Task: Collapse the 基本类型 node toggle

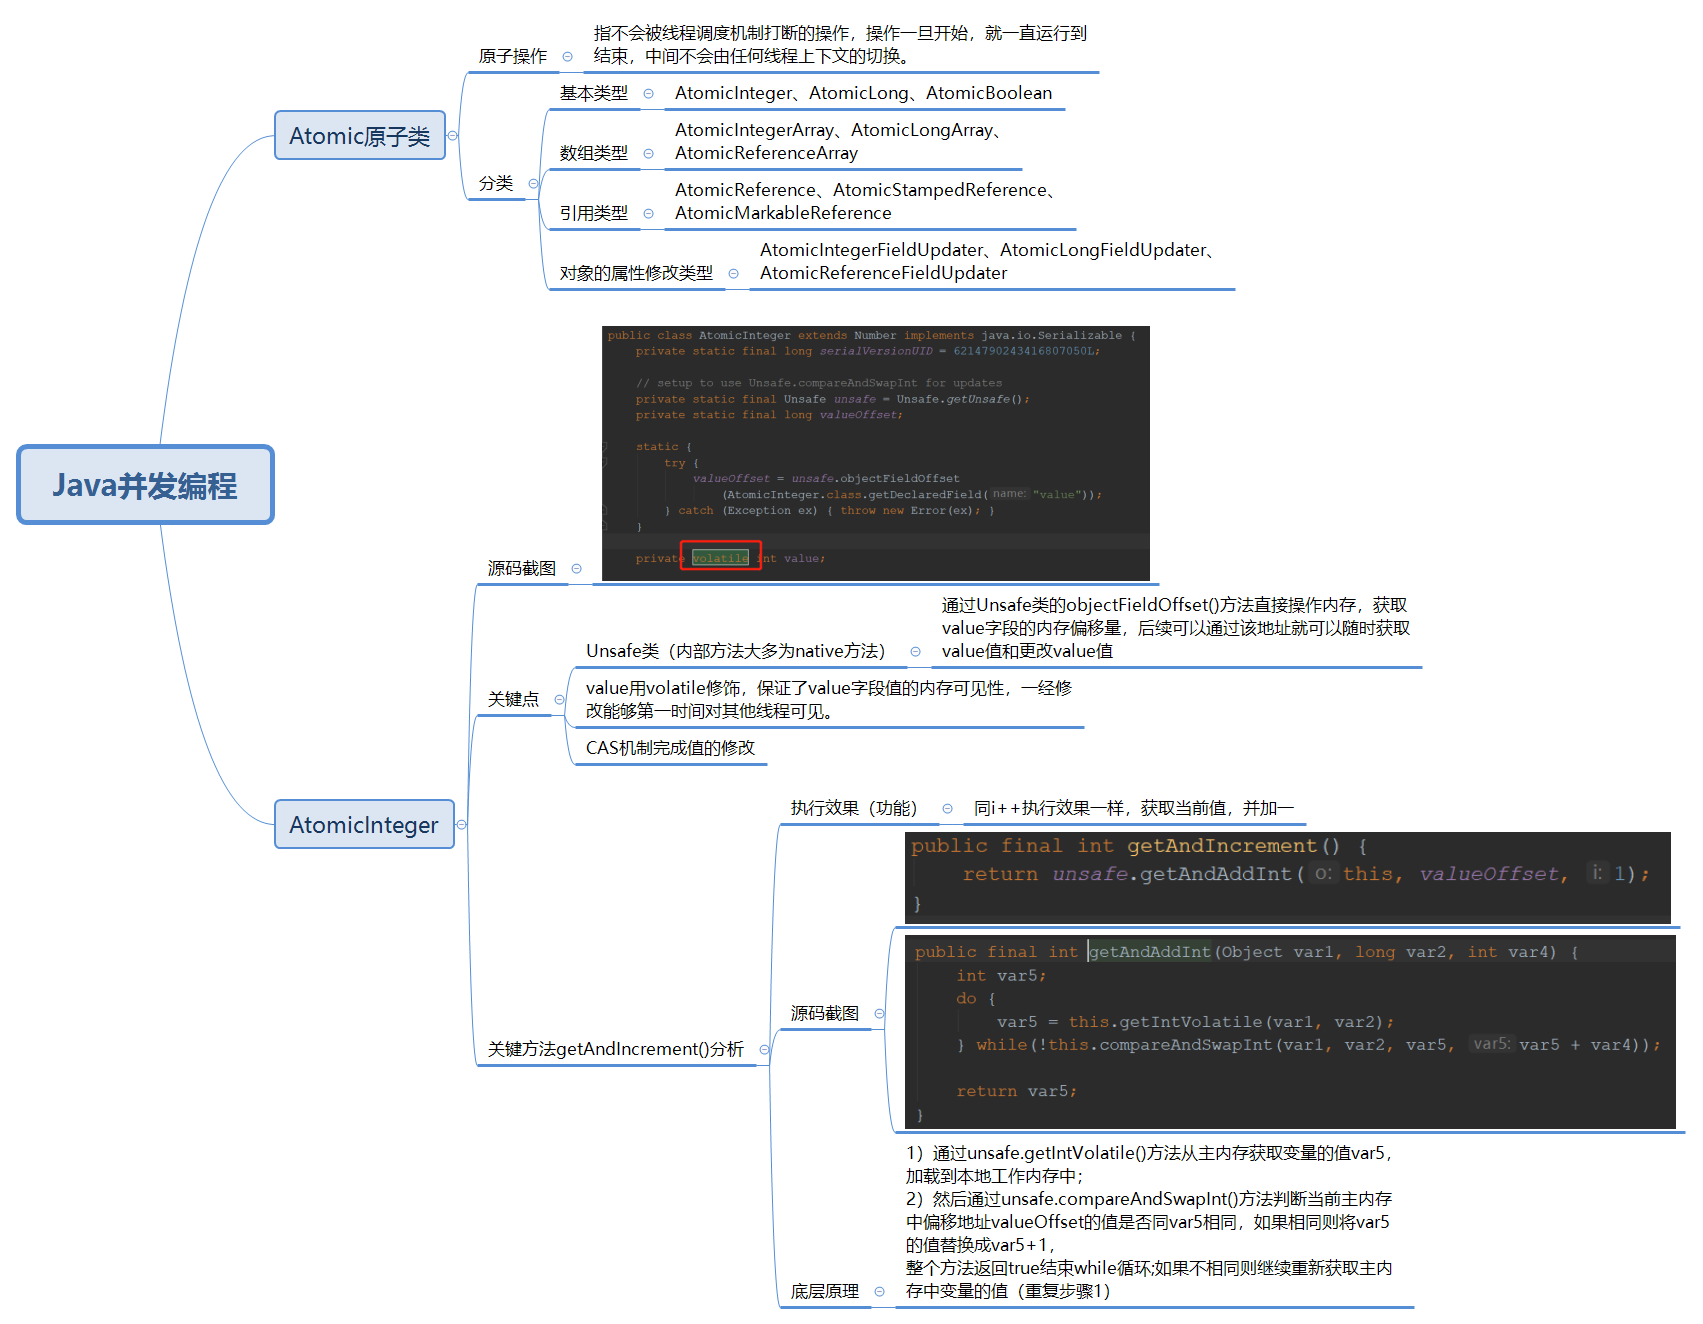Action: [x=649, y=94]
